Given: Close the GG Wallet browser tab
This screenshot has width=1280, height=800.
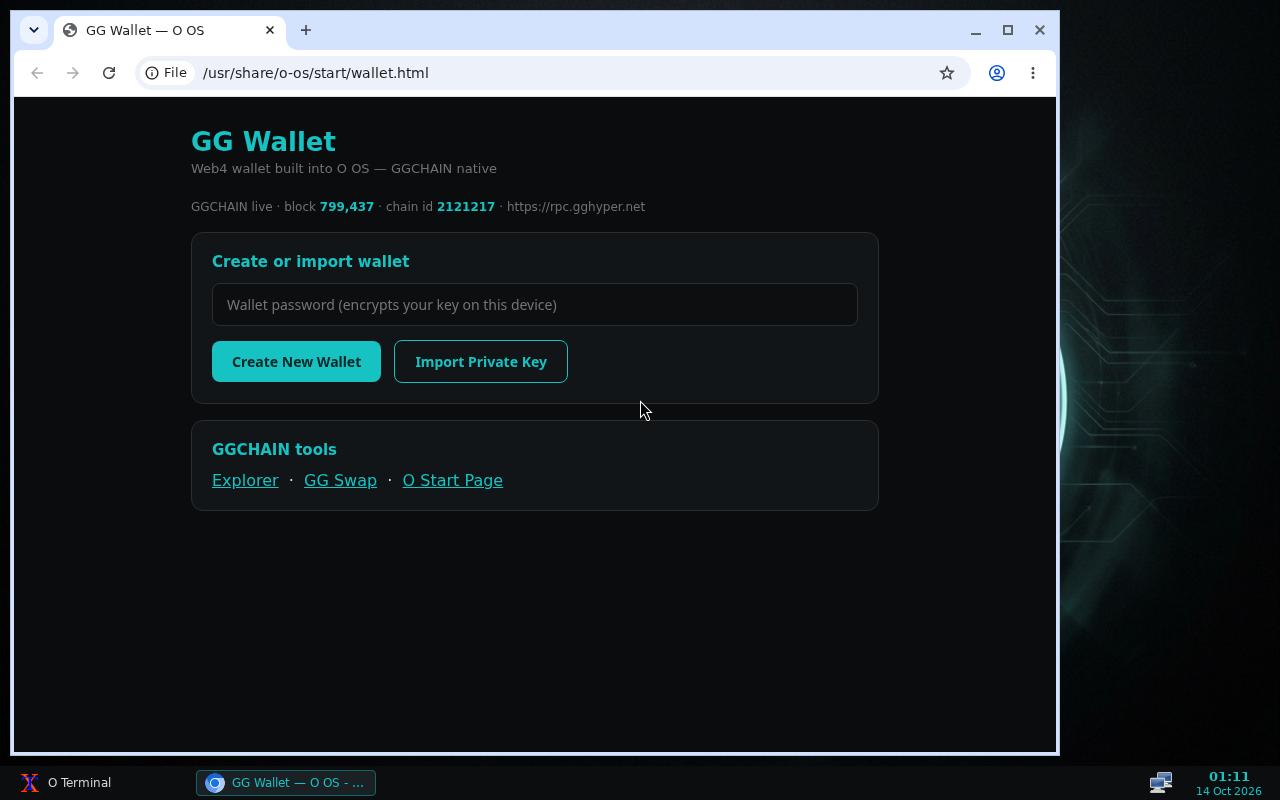Looking at the screenshot, I should 270,30.
